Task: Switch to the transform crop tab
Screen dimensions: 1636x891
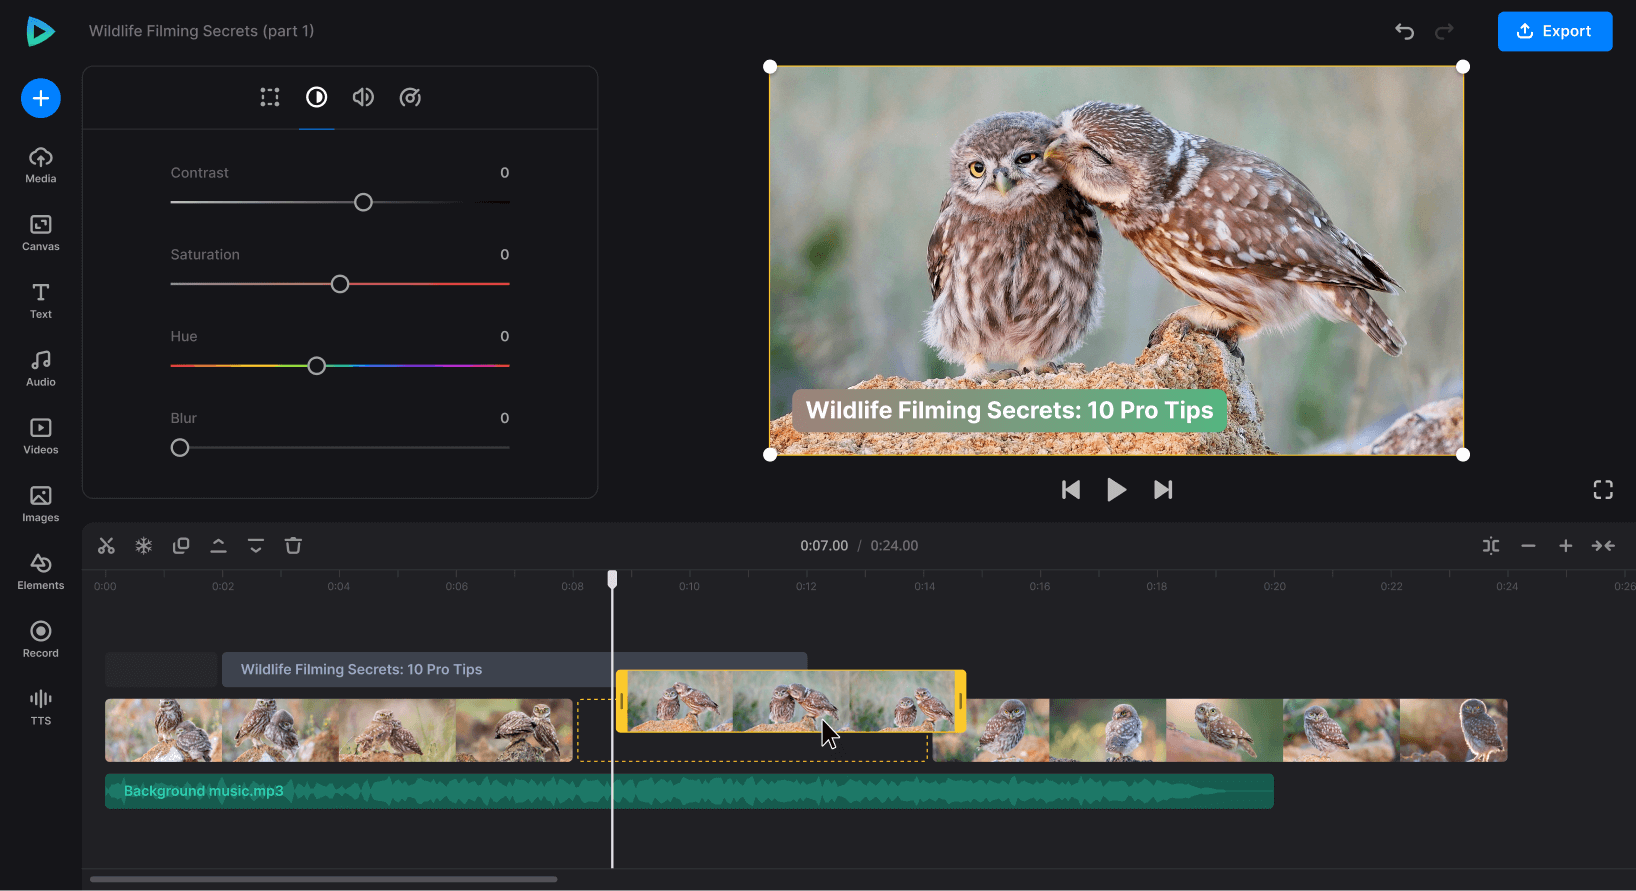Action: point(270,97)
